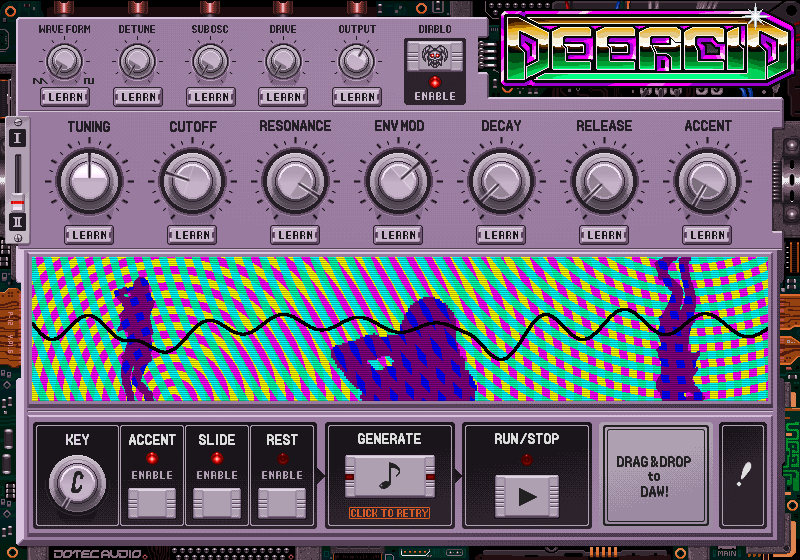This screenshot has height=560, width=800.
Task: Click the Wave Form knob
Action: click(x=64, y=62)
